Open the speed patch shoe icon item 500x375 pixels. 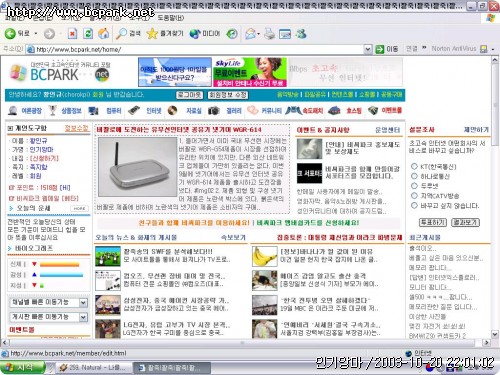pos(304,110)
